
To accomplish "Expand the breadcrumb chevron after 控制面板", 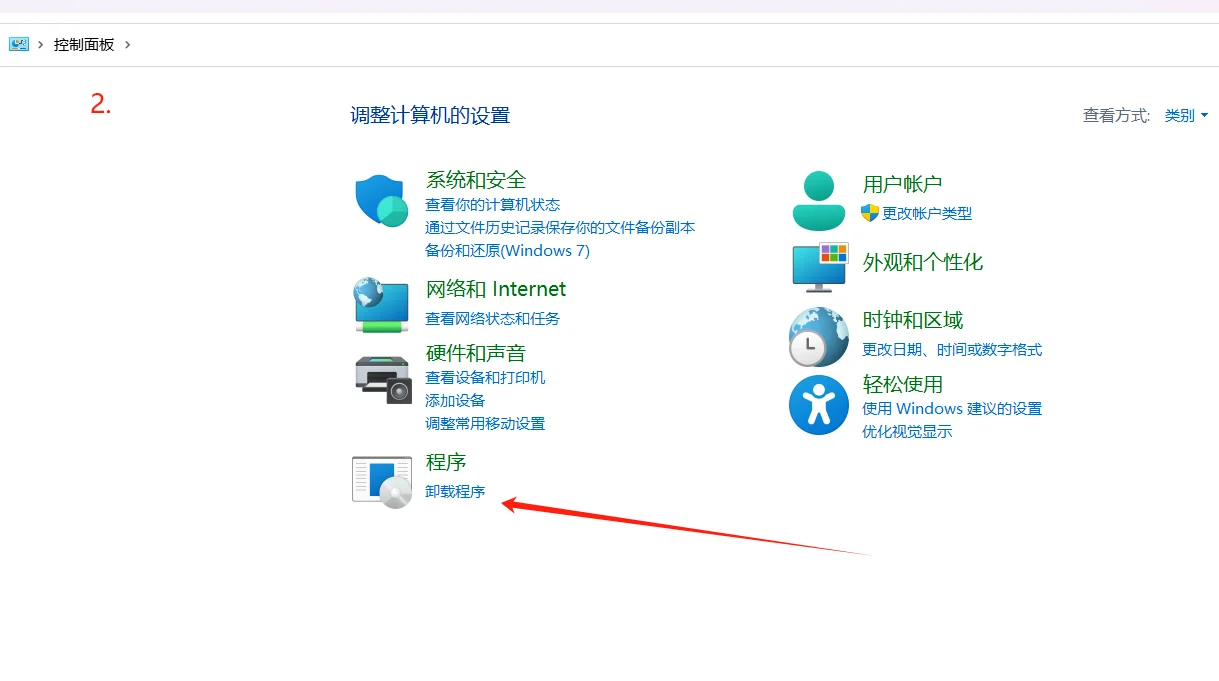I will pos(126,44).
